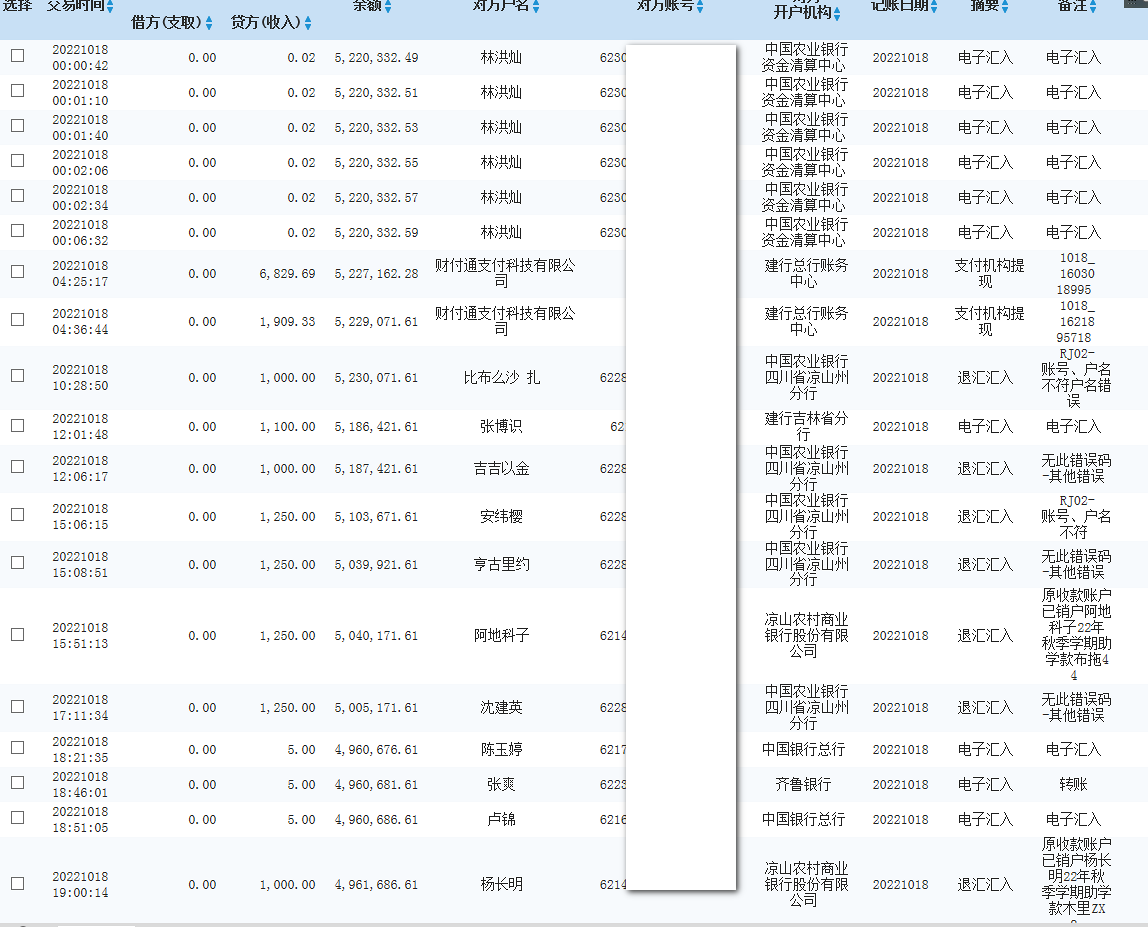The width and height of the screenshot is (1148, 927).
Task: Sort by 摘要 column arrows
Action: pyautogui.click(x=1004, y=7)
